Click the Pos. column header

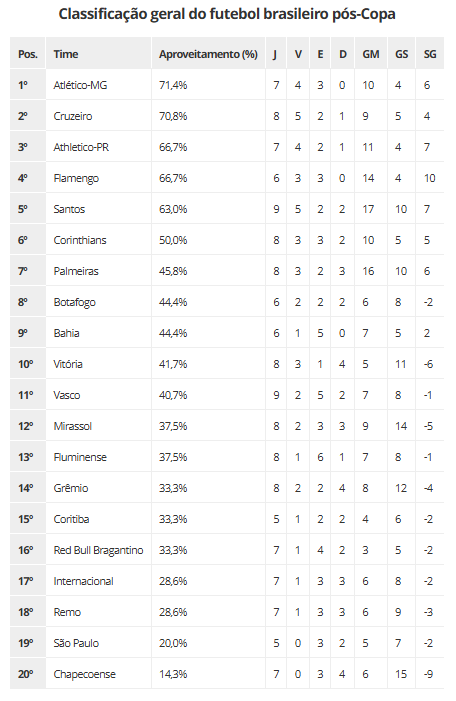click(28, 54)
